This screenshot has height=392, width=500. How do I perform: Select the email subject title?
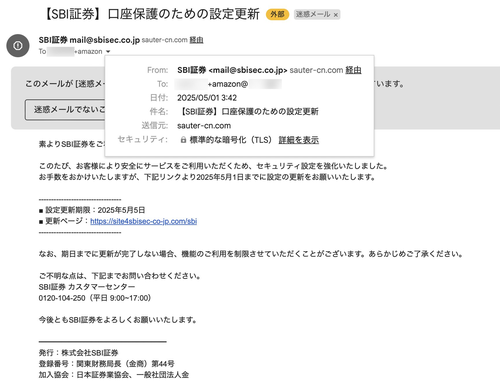(151, 14)
